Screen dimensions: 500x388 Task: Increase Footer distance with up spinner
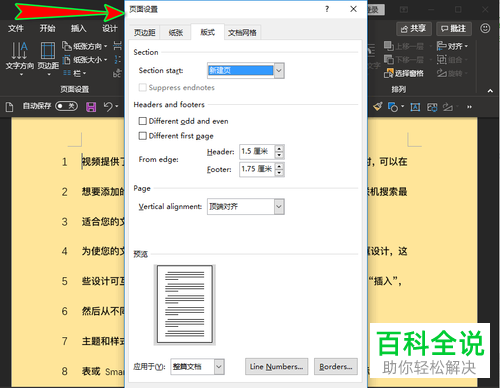(x=279, y=166)
